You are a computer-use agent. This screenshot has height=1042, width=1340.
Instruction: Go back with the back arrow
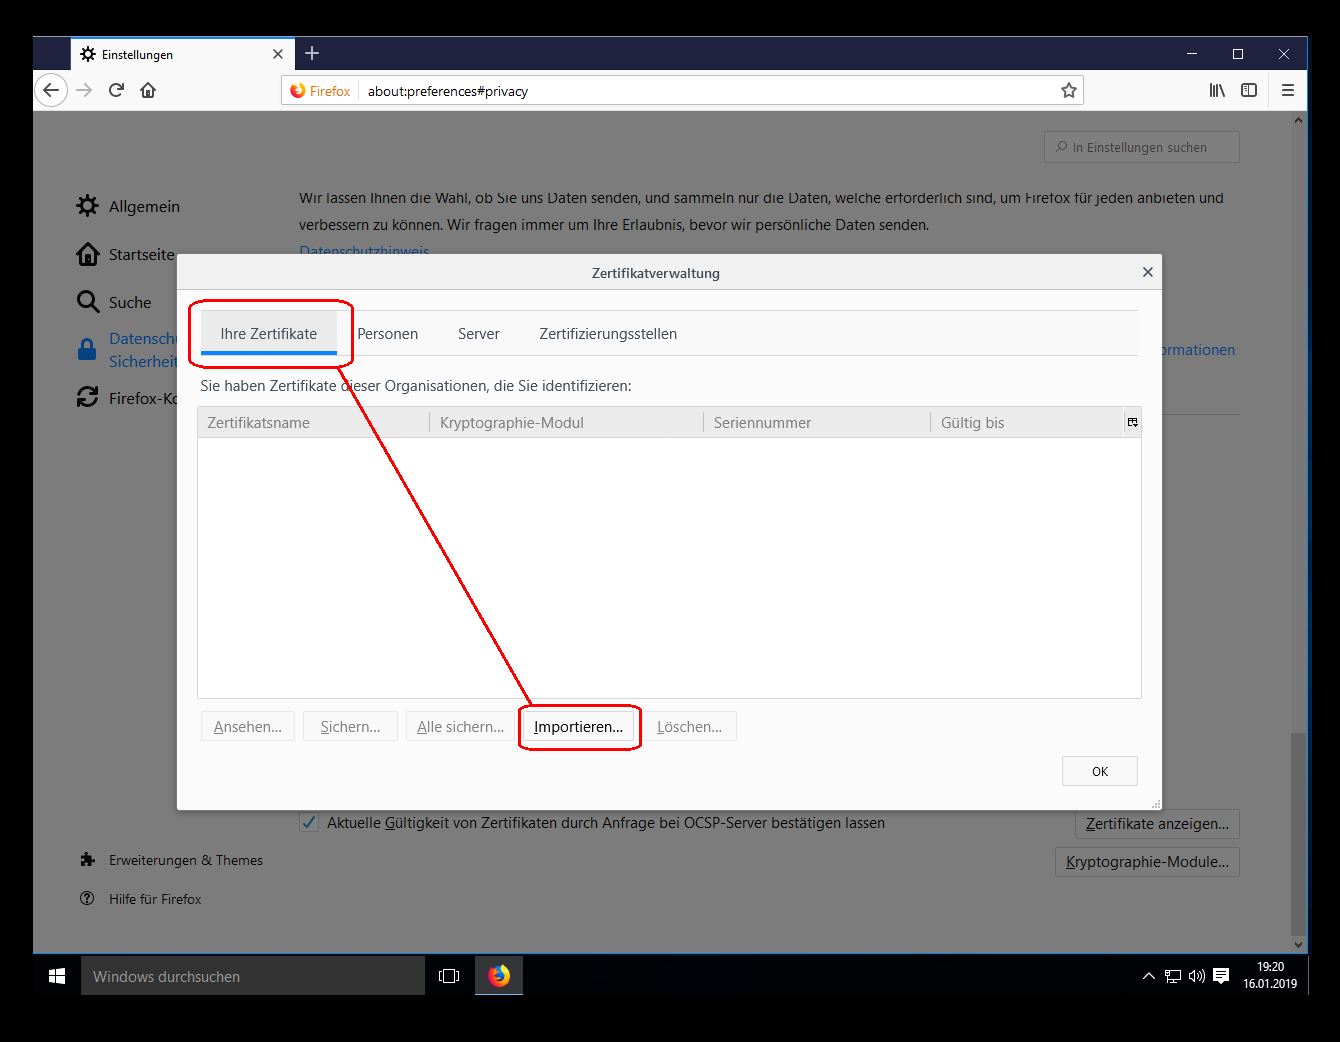coord(51,90)
